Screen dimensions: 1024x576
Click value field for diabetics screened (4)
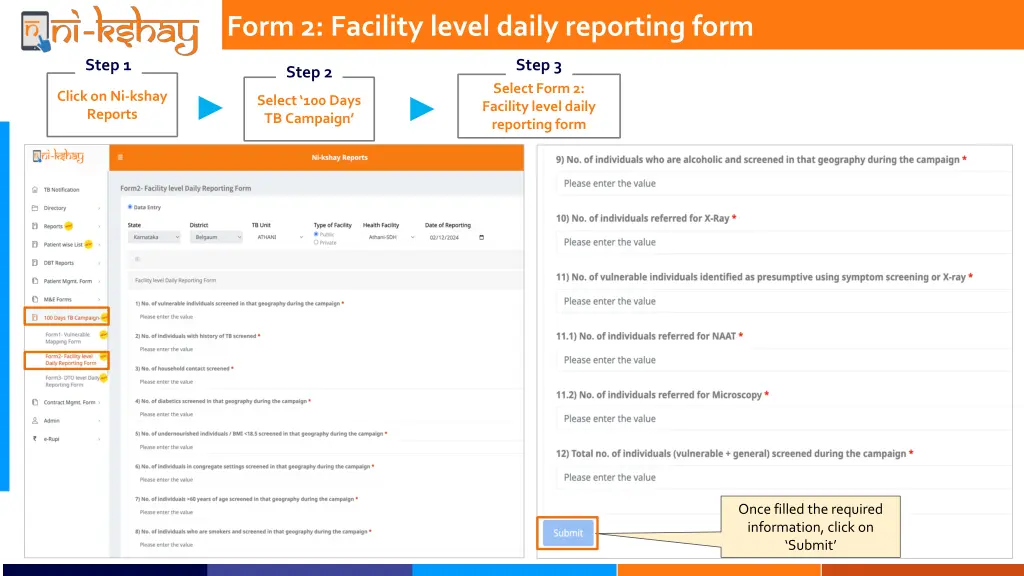328,415
